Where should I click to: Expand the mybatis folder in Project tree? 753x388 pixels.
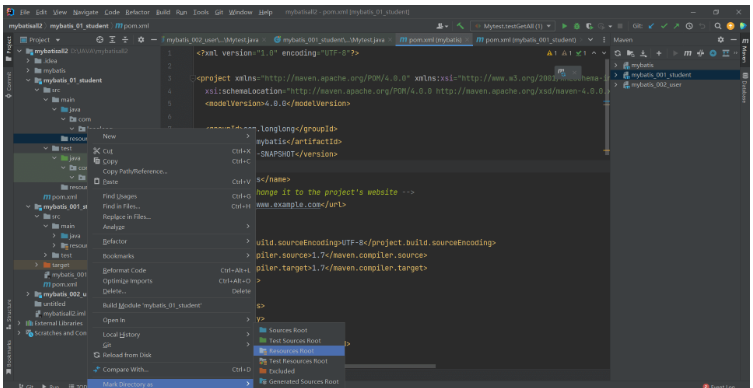click(x=28, y=70)
